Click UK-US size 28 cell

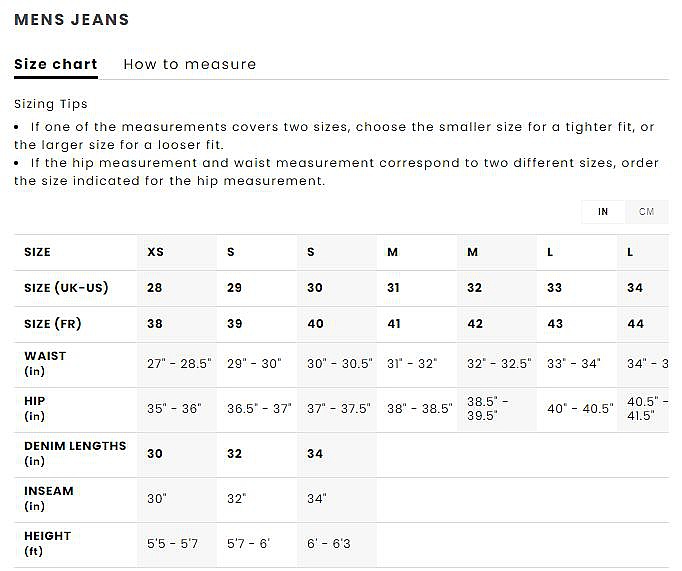155,288
